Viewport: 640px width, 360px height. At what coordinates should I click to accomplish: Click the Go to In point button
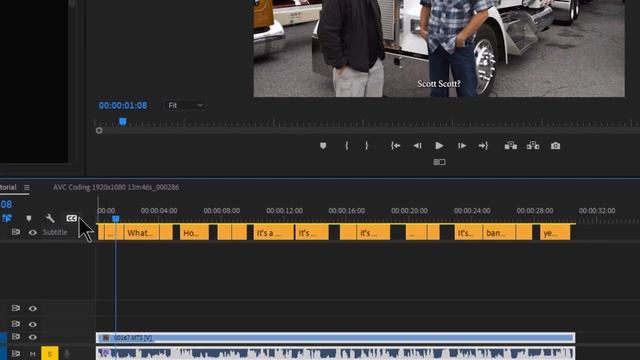coord(395,146)
